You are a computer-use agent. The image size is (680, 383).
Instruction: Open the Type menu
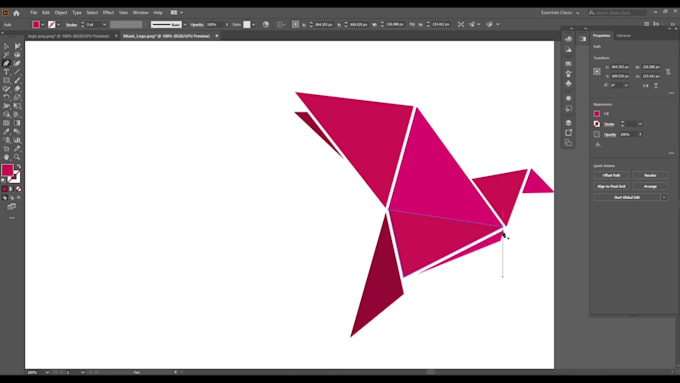pyautogui.click(x=77, y=13)
